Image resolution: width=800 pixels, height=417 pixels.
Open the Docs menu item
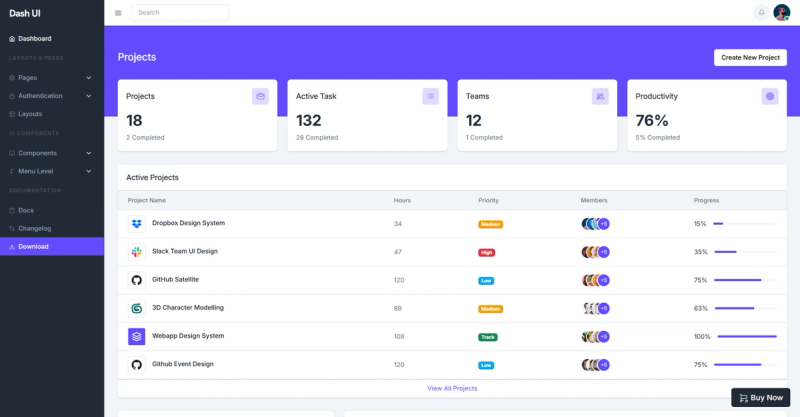click(52, 210)
